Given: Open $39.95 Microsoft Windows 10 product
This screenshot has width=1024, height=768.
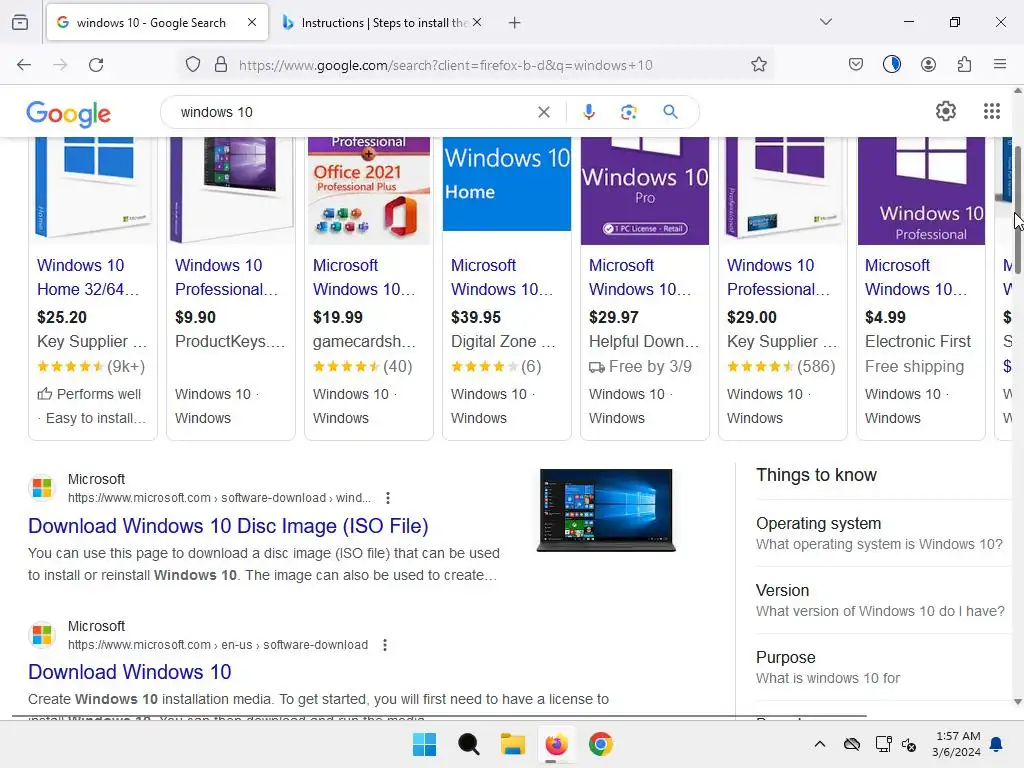Looking at the screenshot, I should (502, 278).
